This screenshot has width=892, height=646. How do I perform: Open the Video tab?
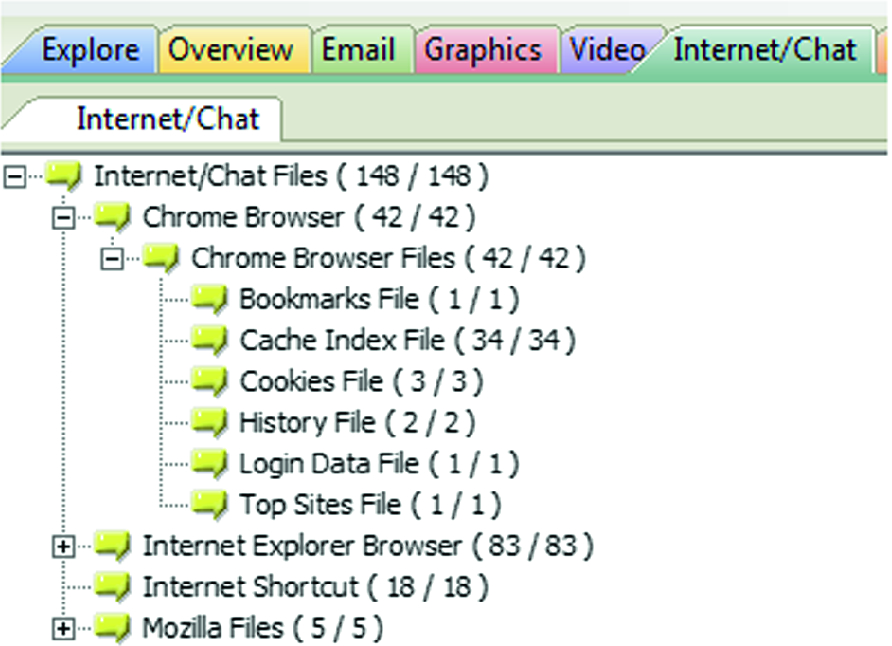click(608, 50)
